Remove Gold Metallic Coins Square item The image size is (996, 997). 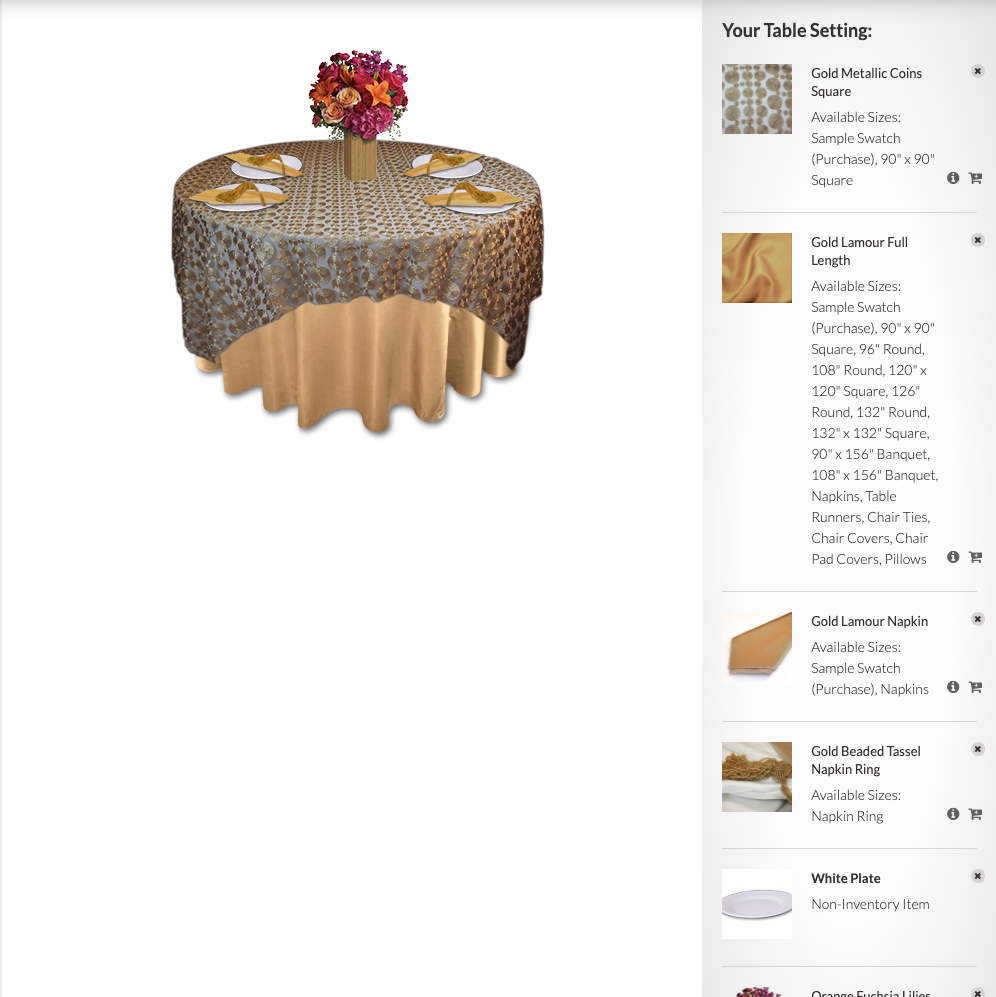pyautogui.click(x=978, y=71)
